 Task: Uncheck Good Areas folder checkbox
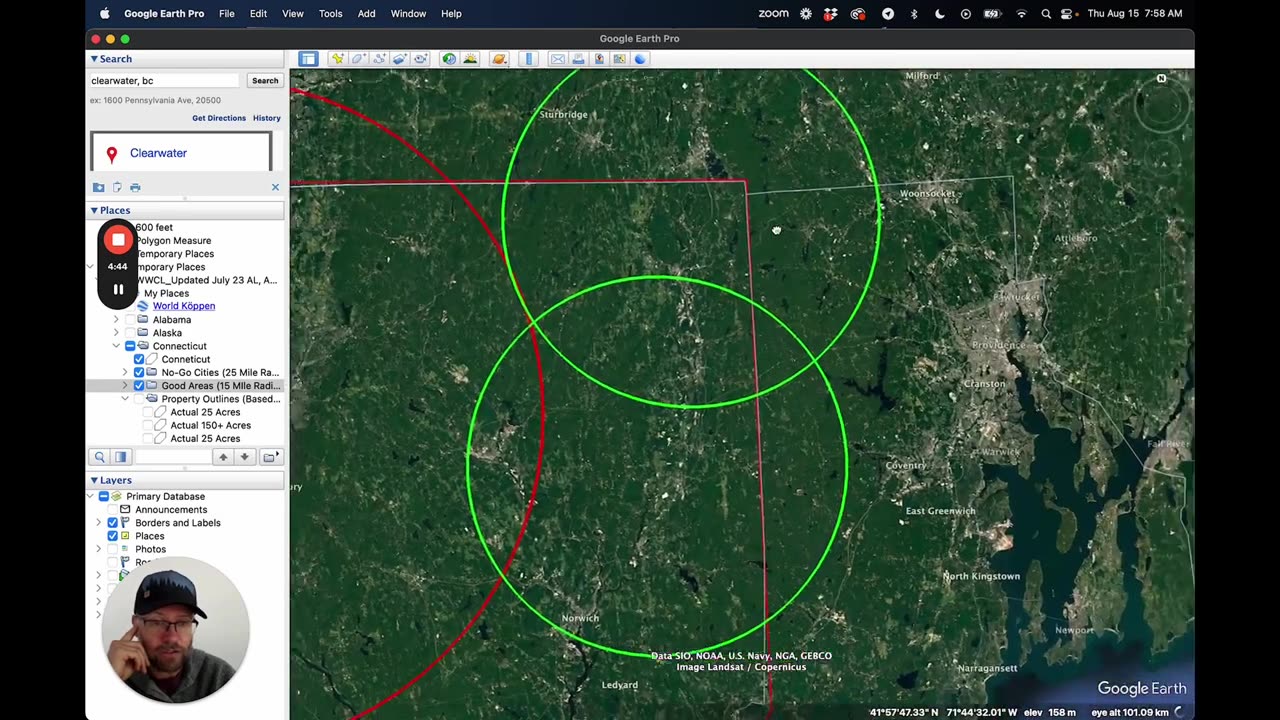click(x=139, y=386)
